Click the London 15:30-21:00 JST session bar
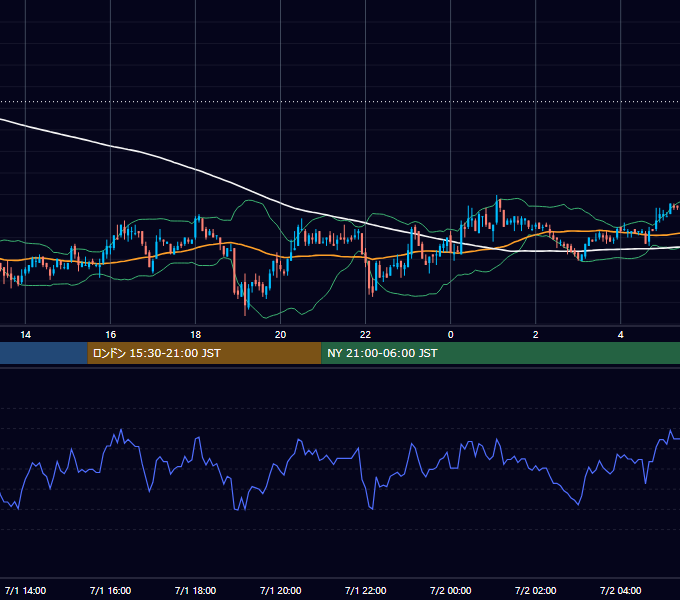 (204, 353)
